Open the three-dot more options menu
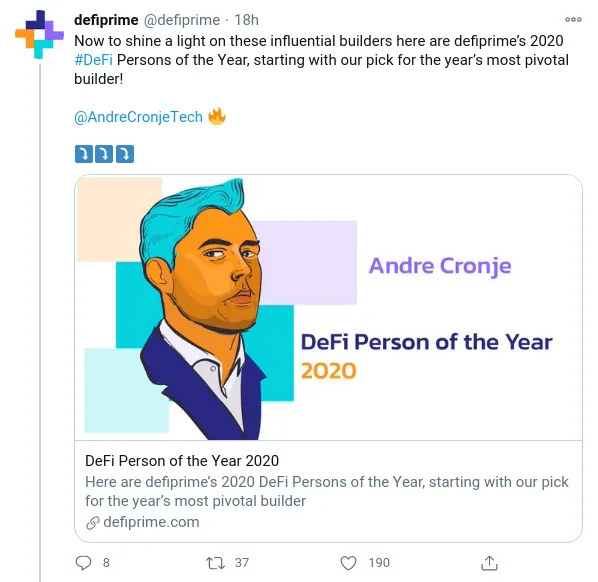Viewport: 598px width, 582px height. (x=573, y=19)
